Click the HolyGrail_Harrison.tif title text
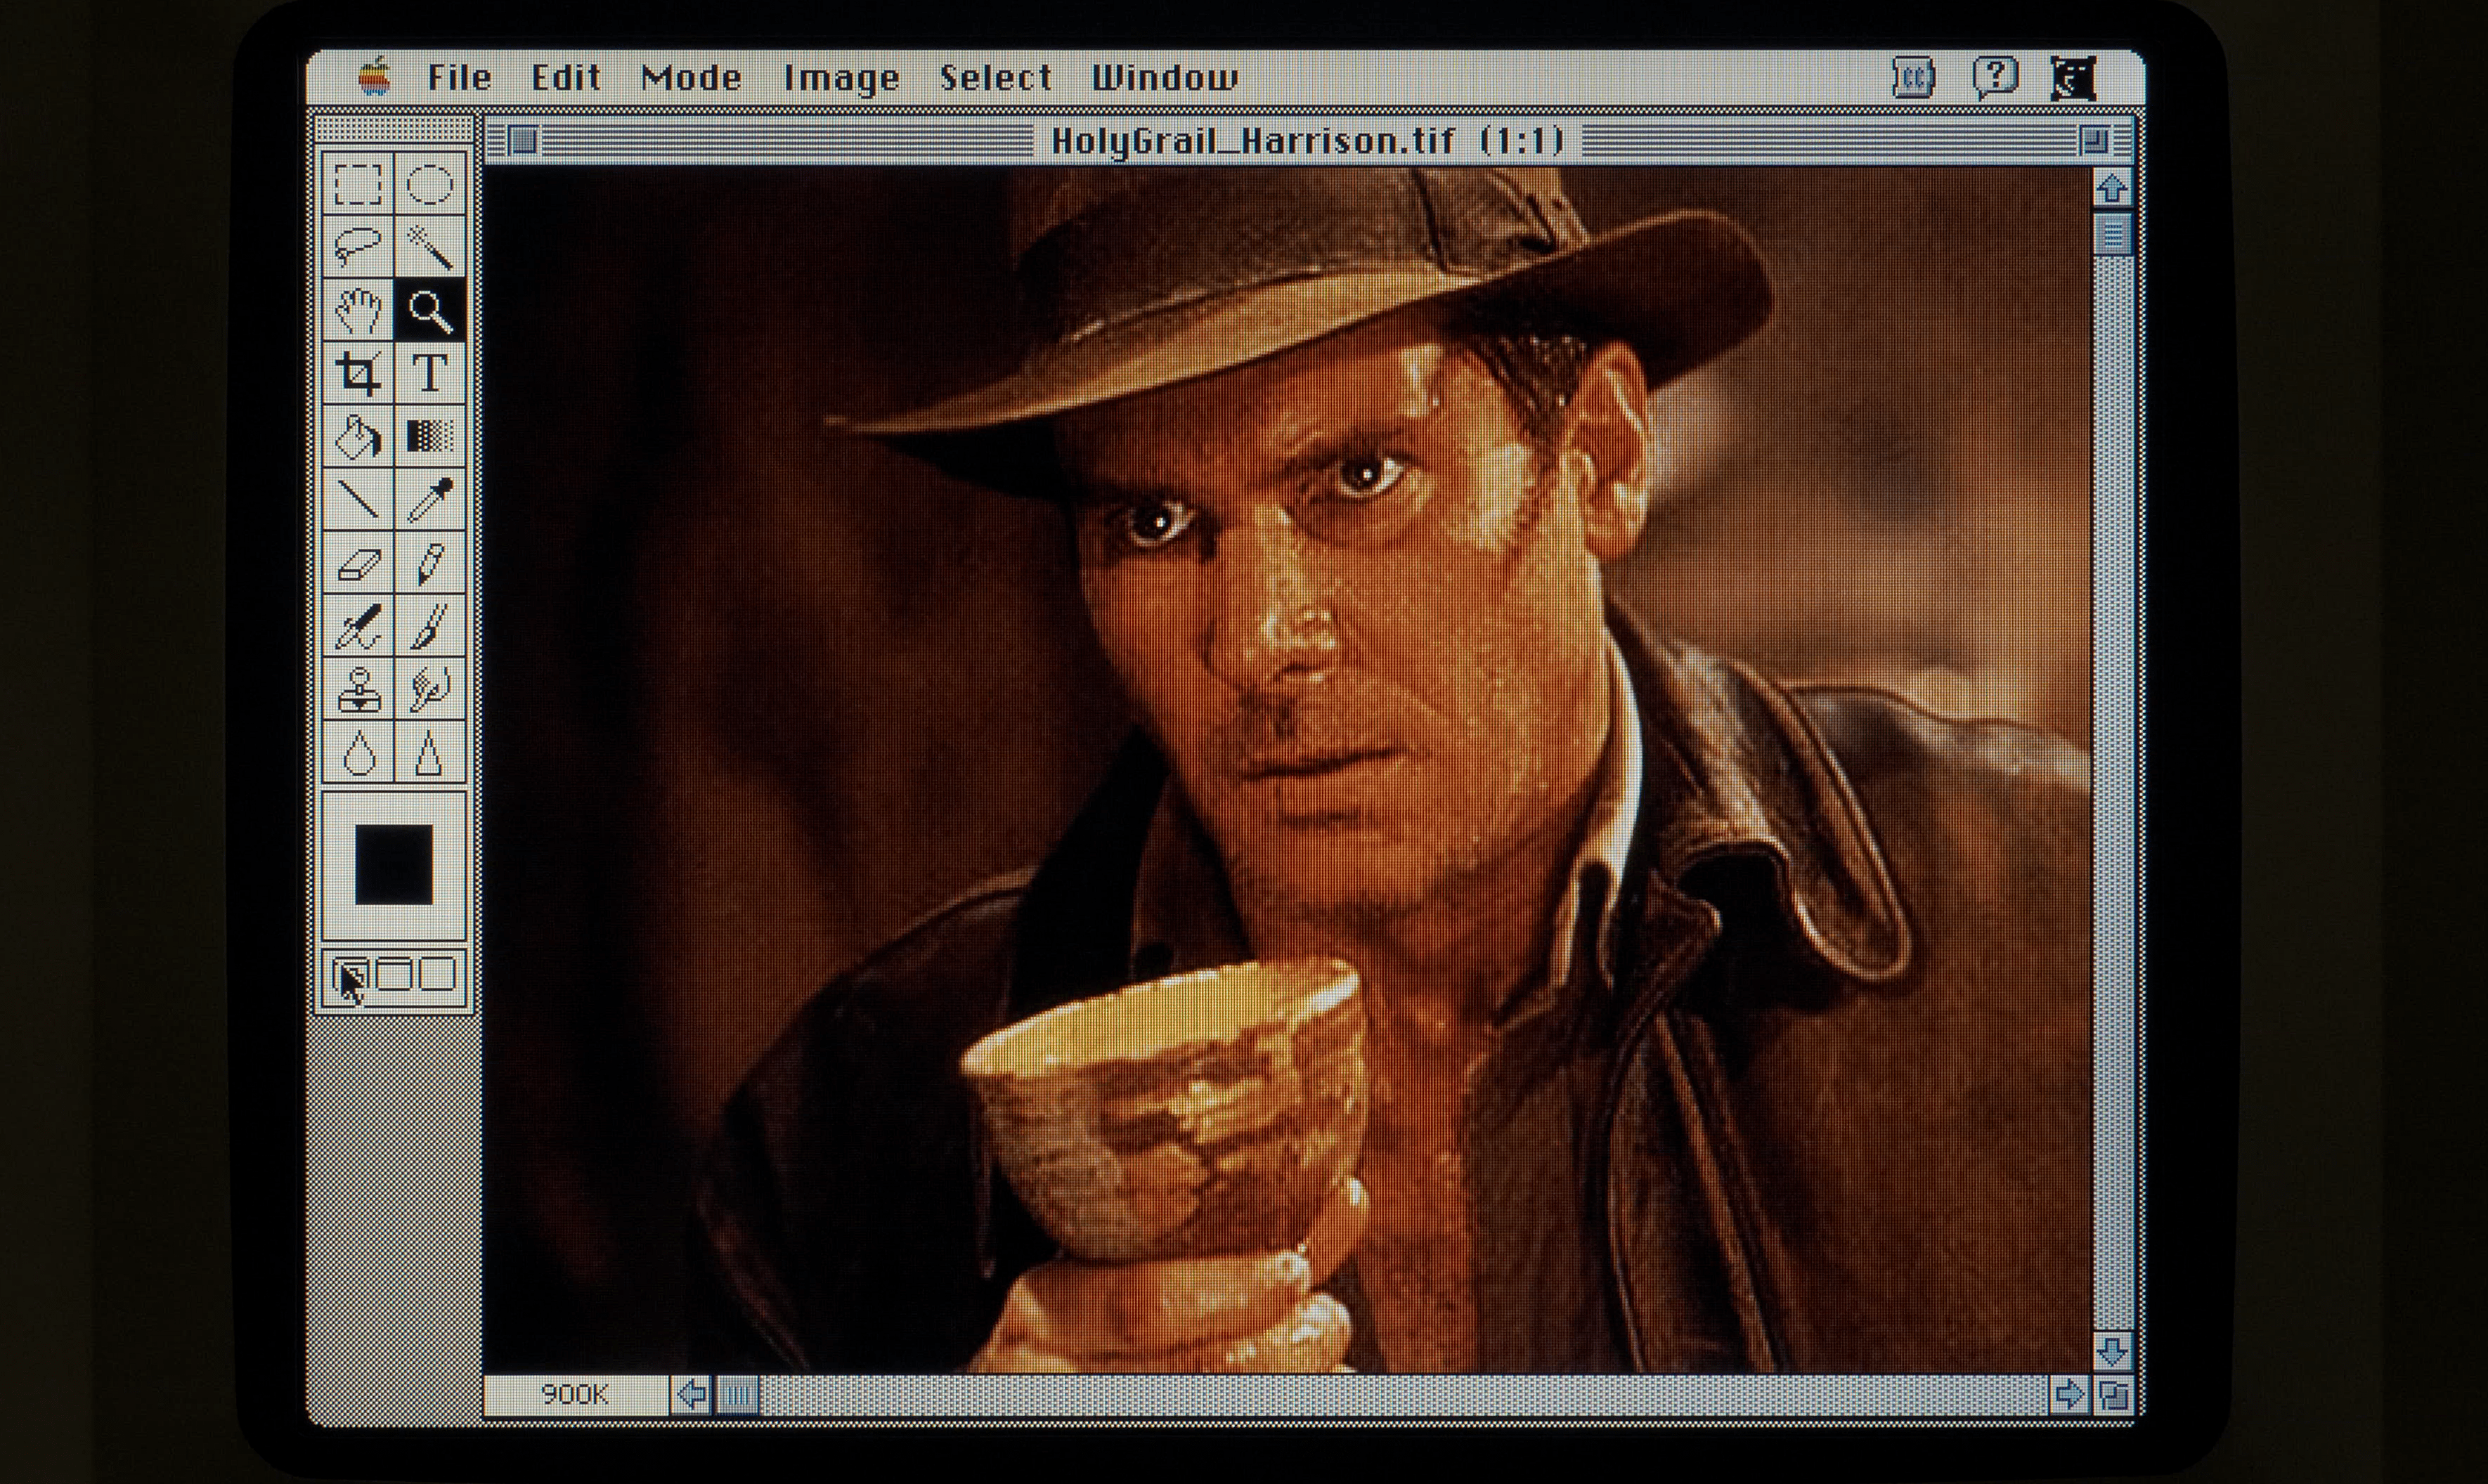This screenshot has height=1484, width=2488. [1253, 141]
